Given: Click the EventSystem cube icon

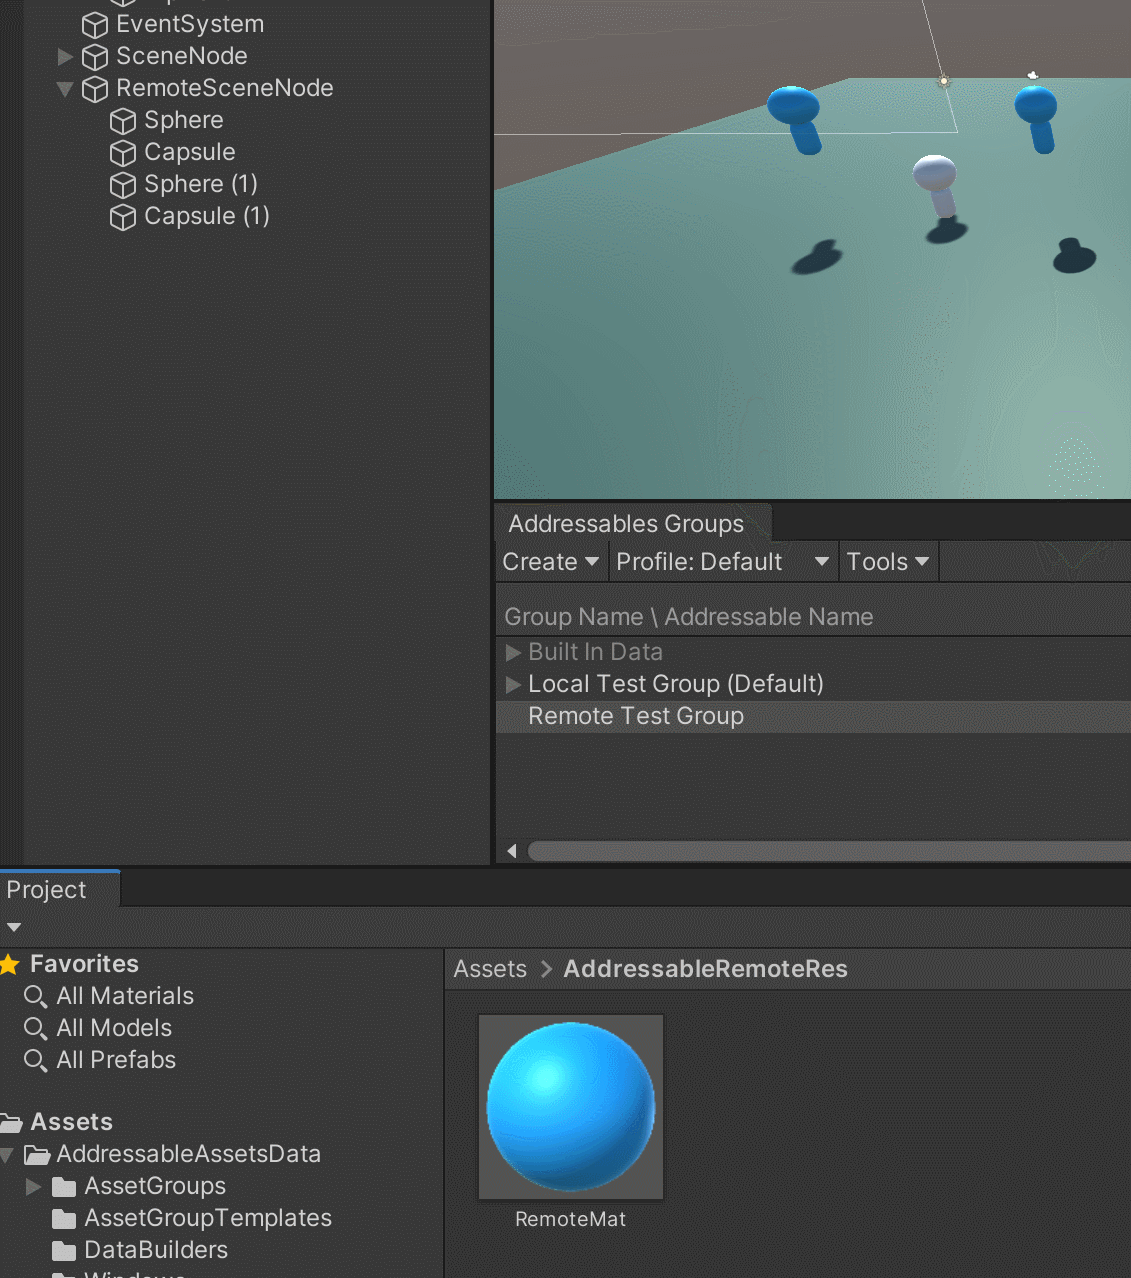Looking at the screenshot, I should (94, 25).
